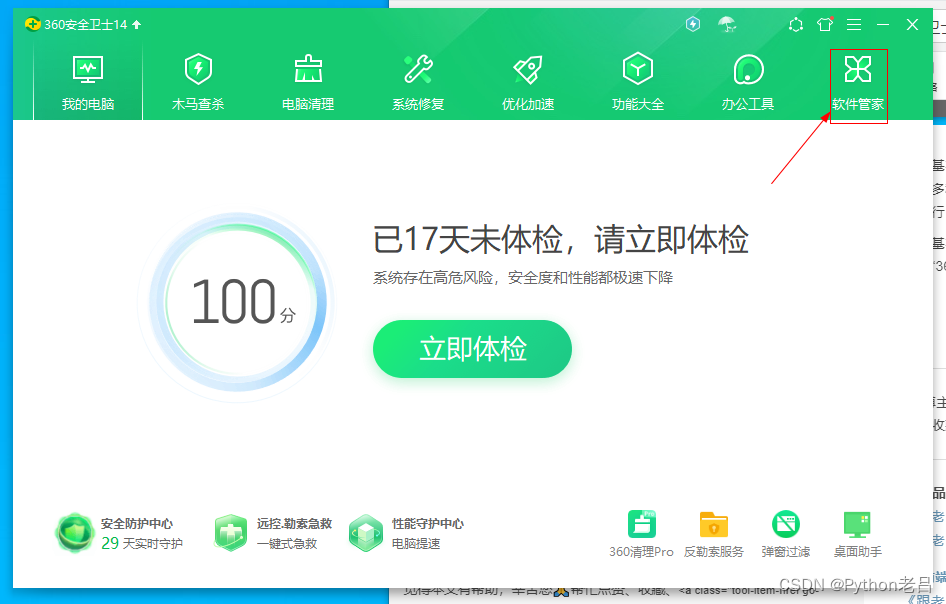Open 安全防护中心 shield icon
The image size is (946, 604).
74,533
